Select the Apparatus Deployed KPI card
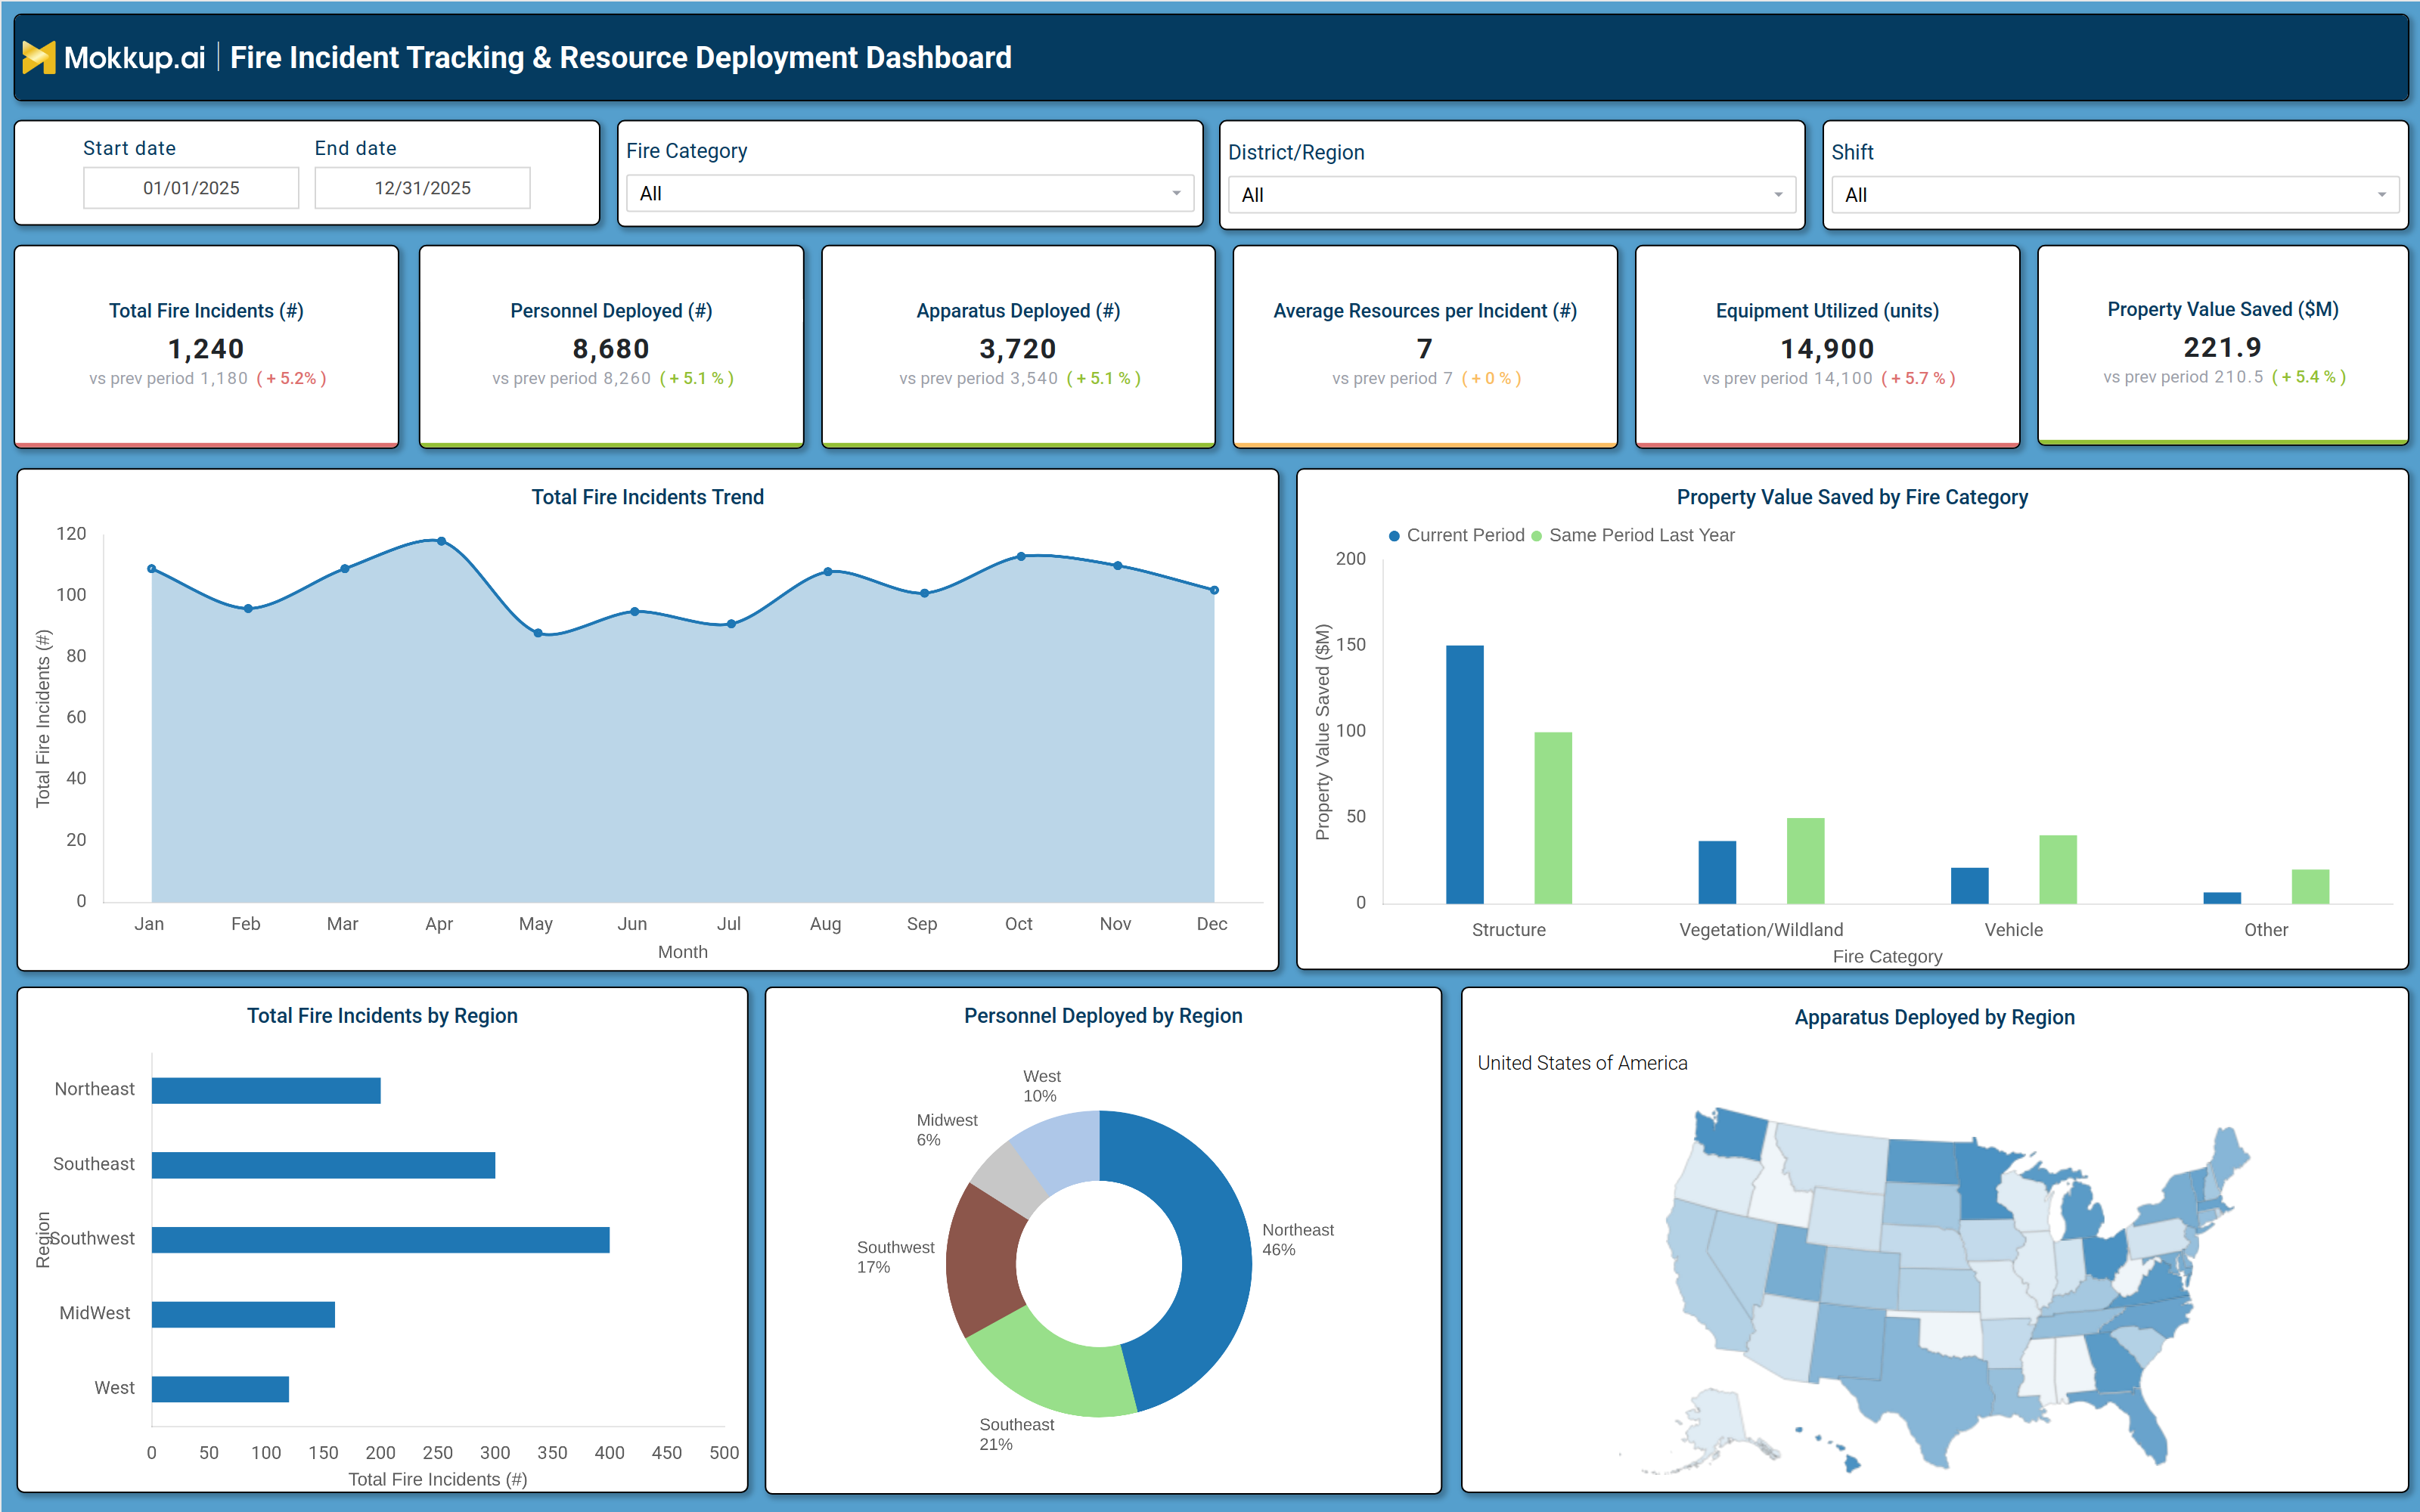This screenshot has width=2420, height=1512. coord(1018,346)
